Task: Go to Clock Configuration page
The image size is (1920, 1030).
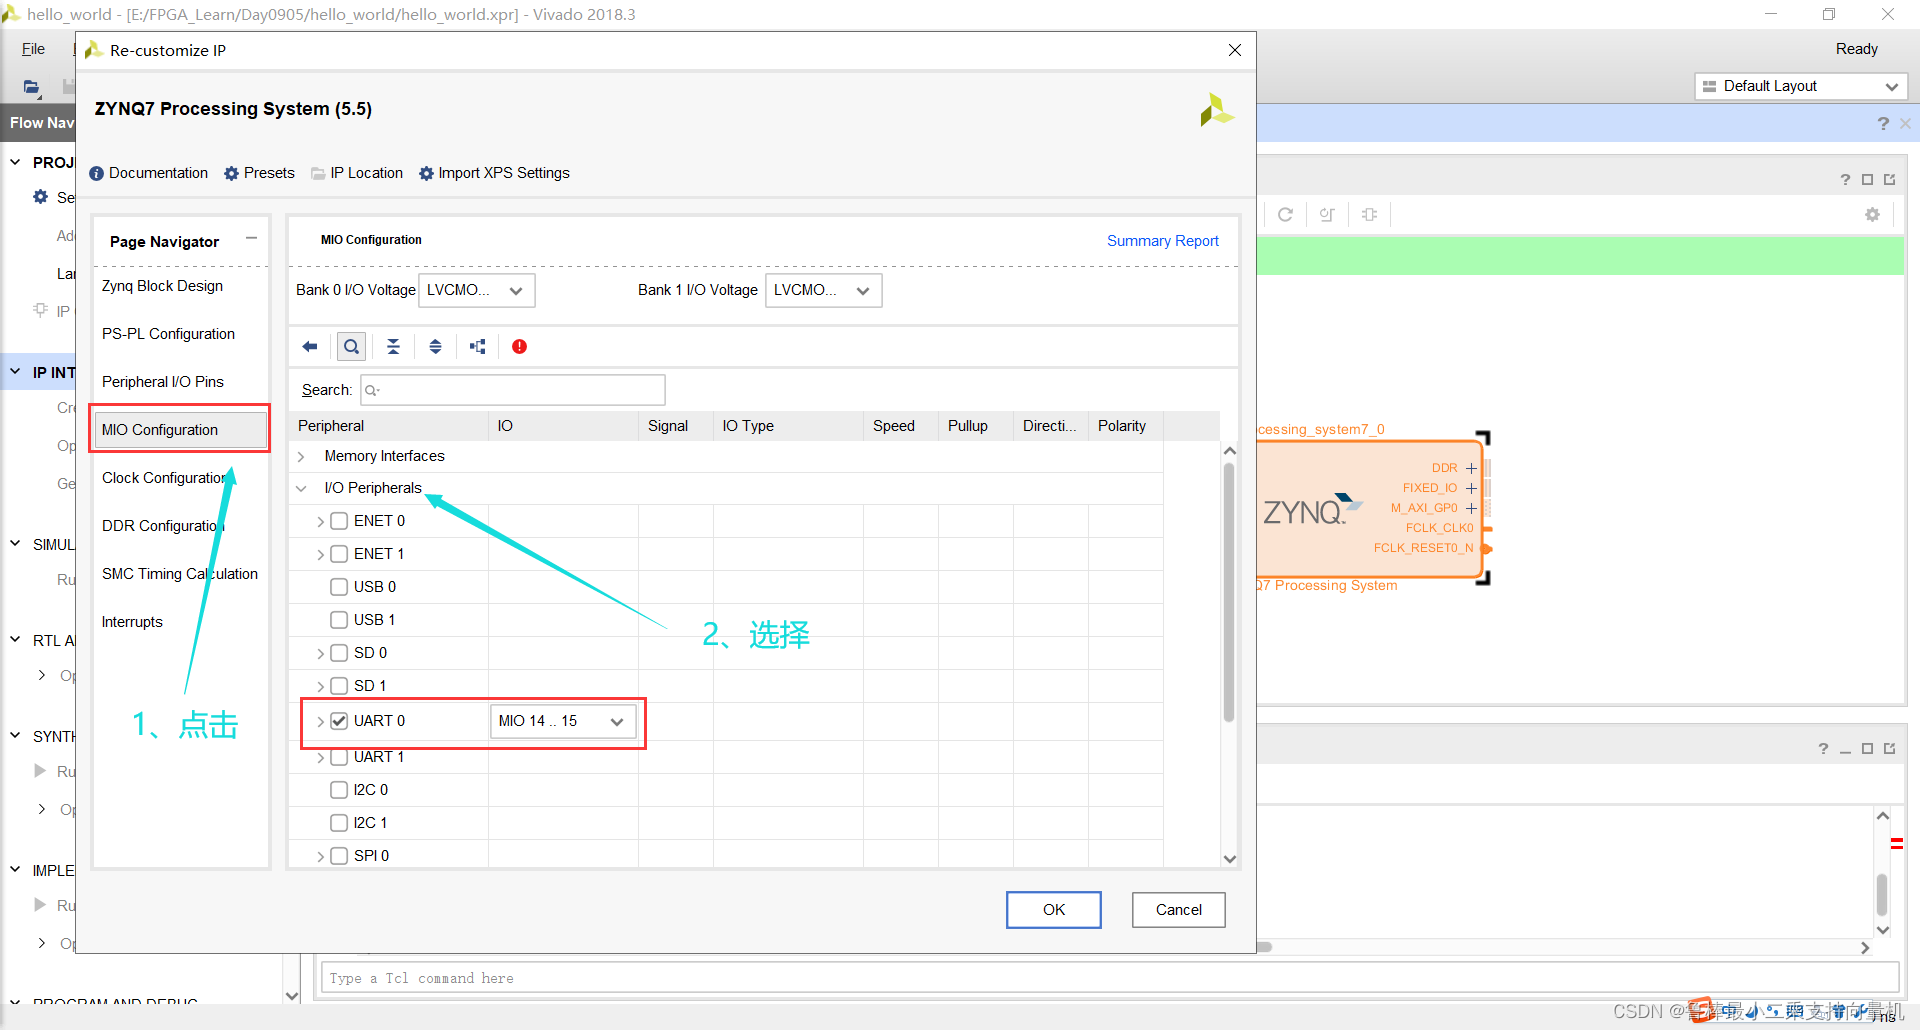Action: coord(164,478)
